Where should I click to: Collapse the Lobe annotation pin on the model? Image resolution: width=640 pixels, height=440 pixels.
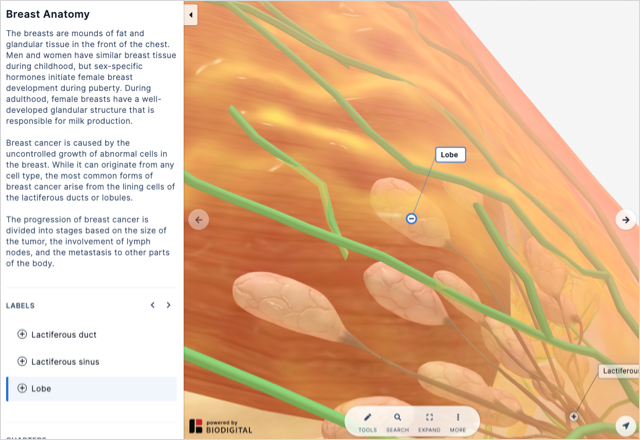click(411, 219)
